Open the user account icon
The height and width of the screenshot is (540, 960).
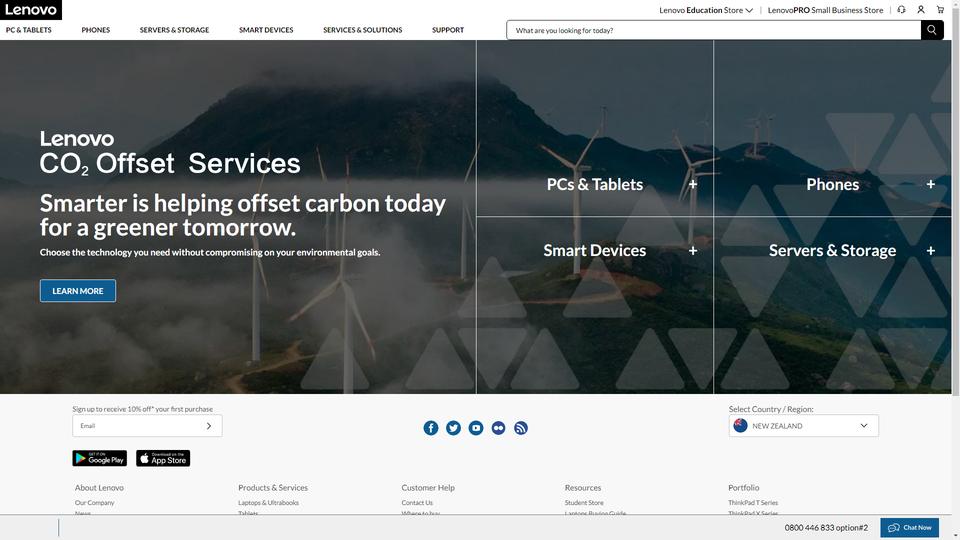coord(921,10)
